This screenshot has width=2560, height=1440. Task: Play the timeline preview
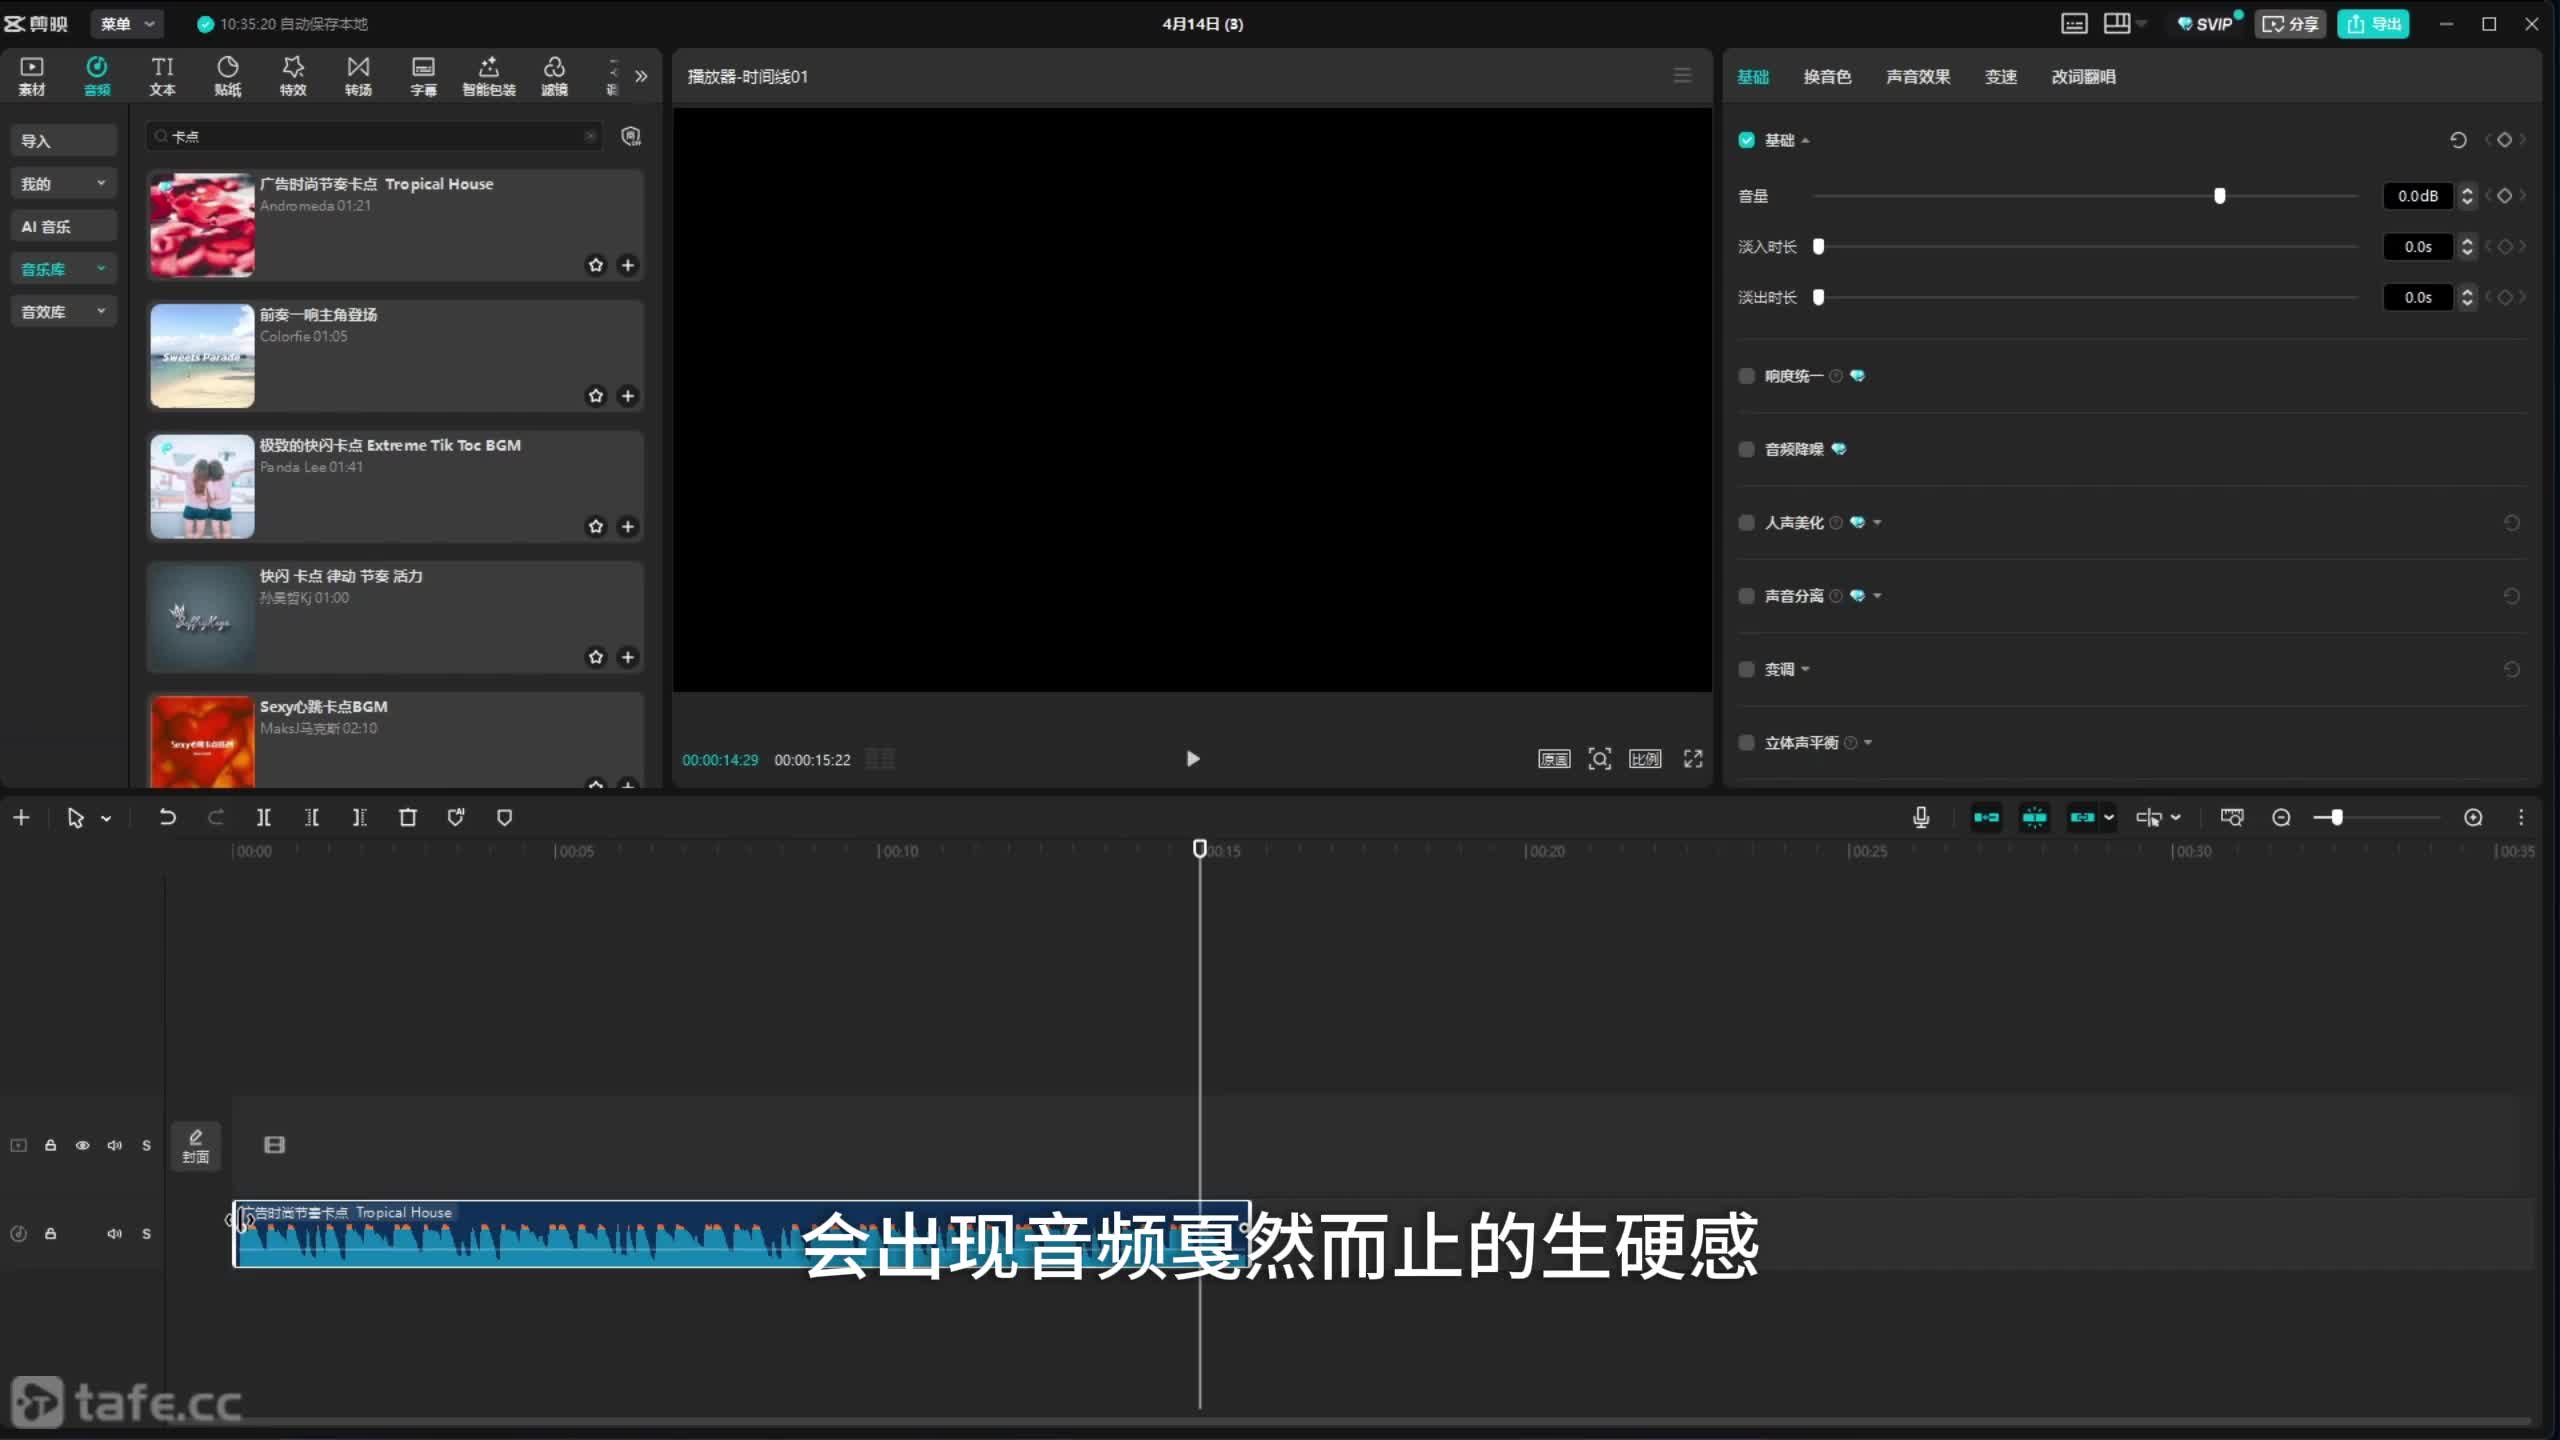1192,759
